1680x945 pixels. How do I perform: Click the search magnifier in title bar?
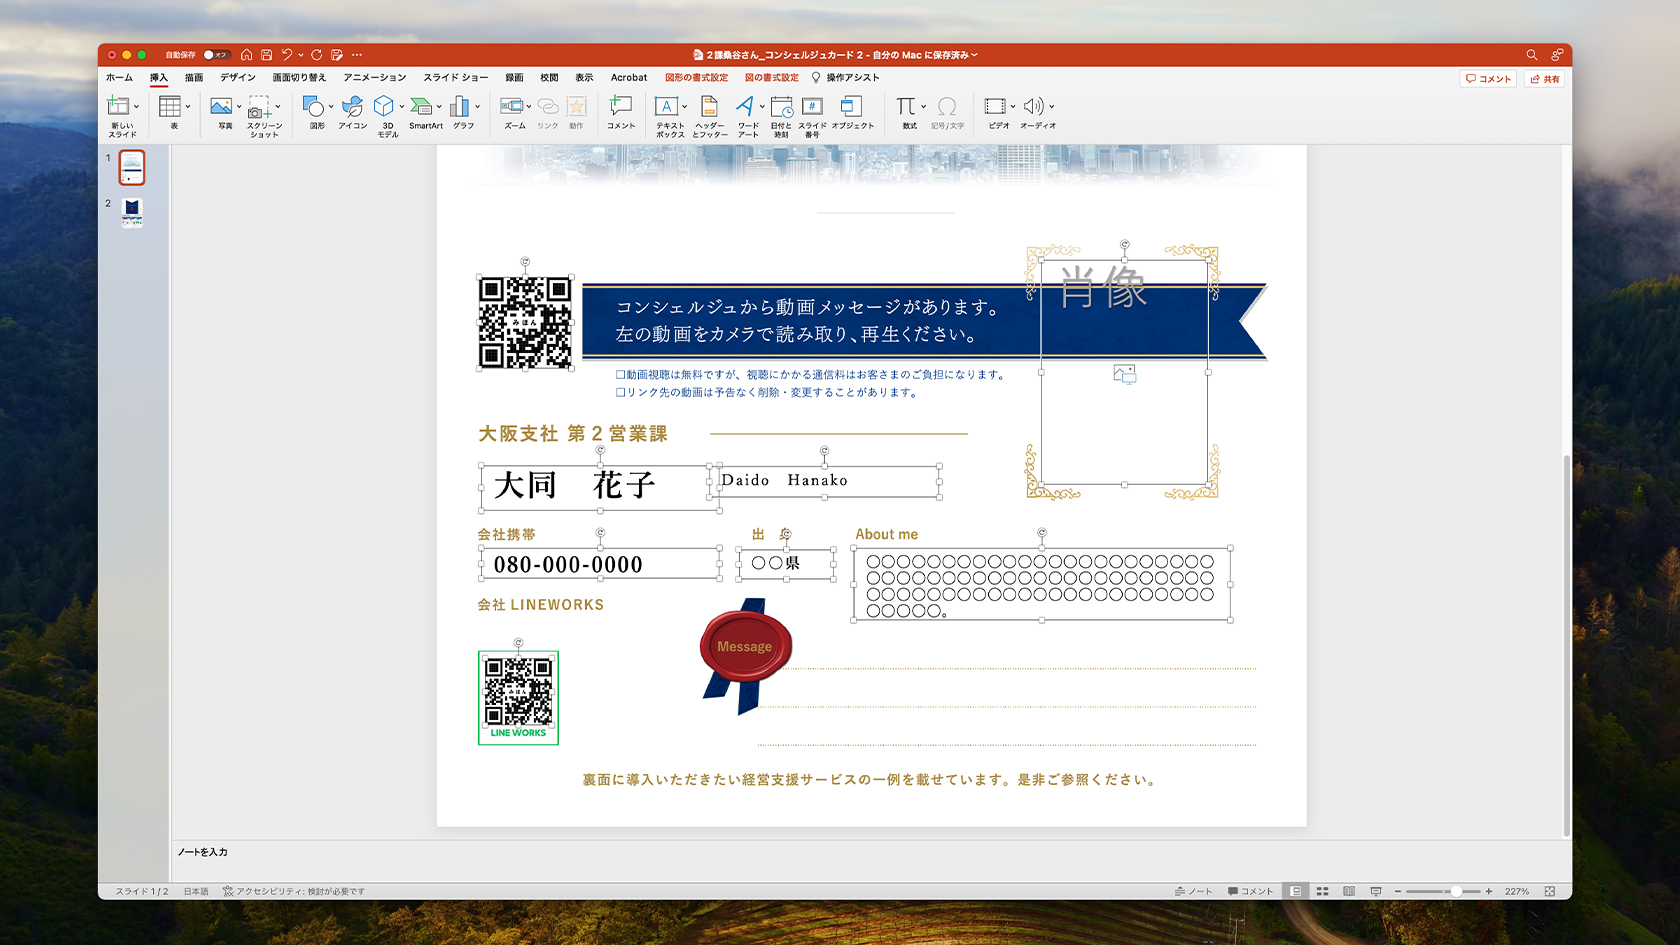coord(1531,55)
